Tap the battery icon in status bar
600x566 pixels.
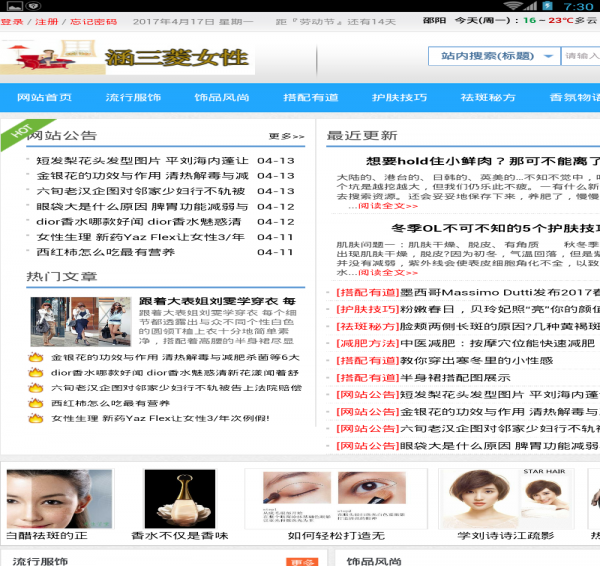(x=548, y=6)
